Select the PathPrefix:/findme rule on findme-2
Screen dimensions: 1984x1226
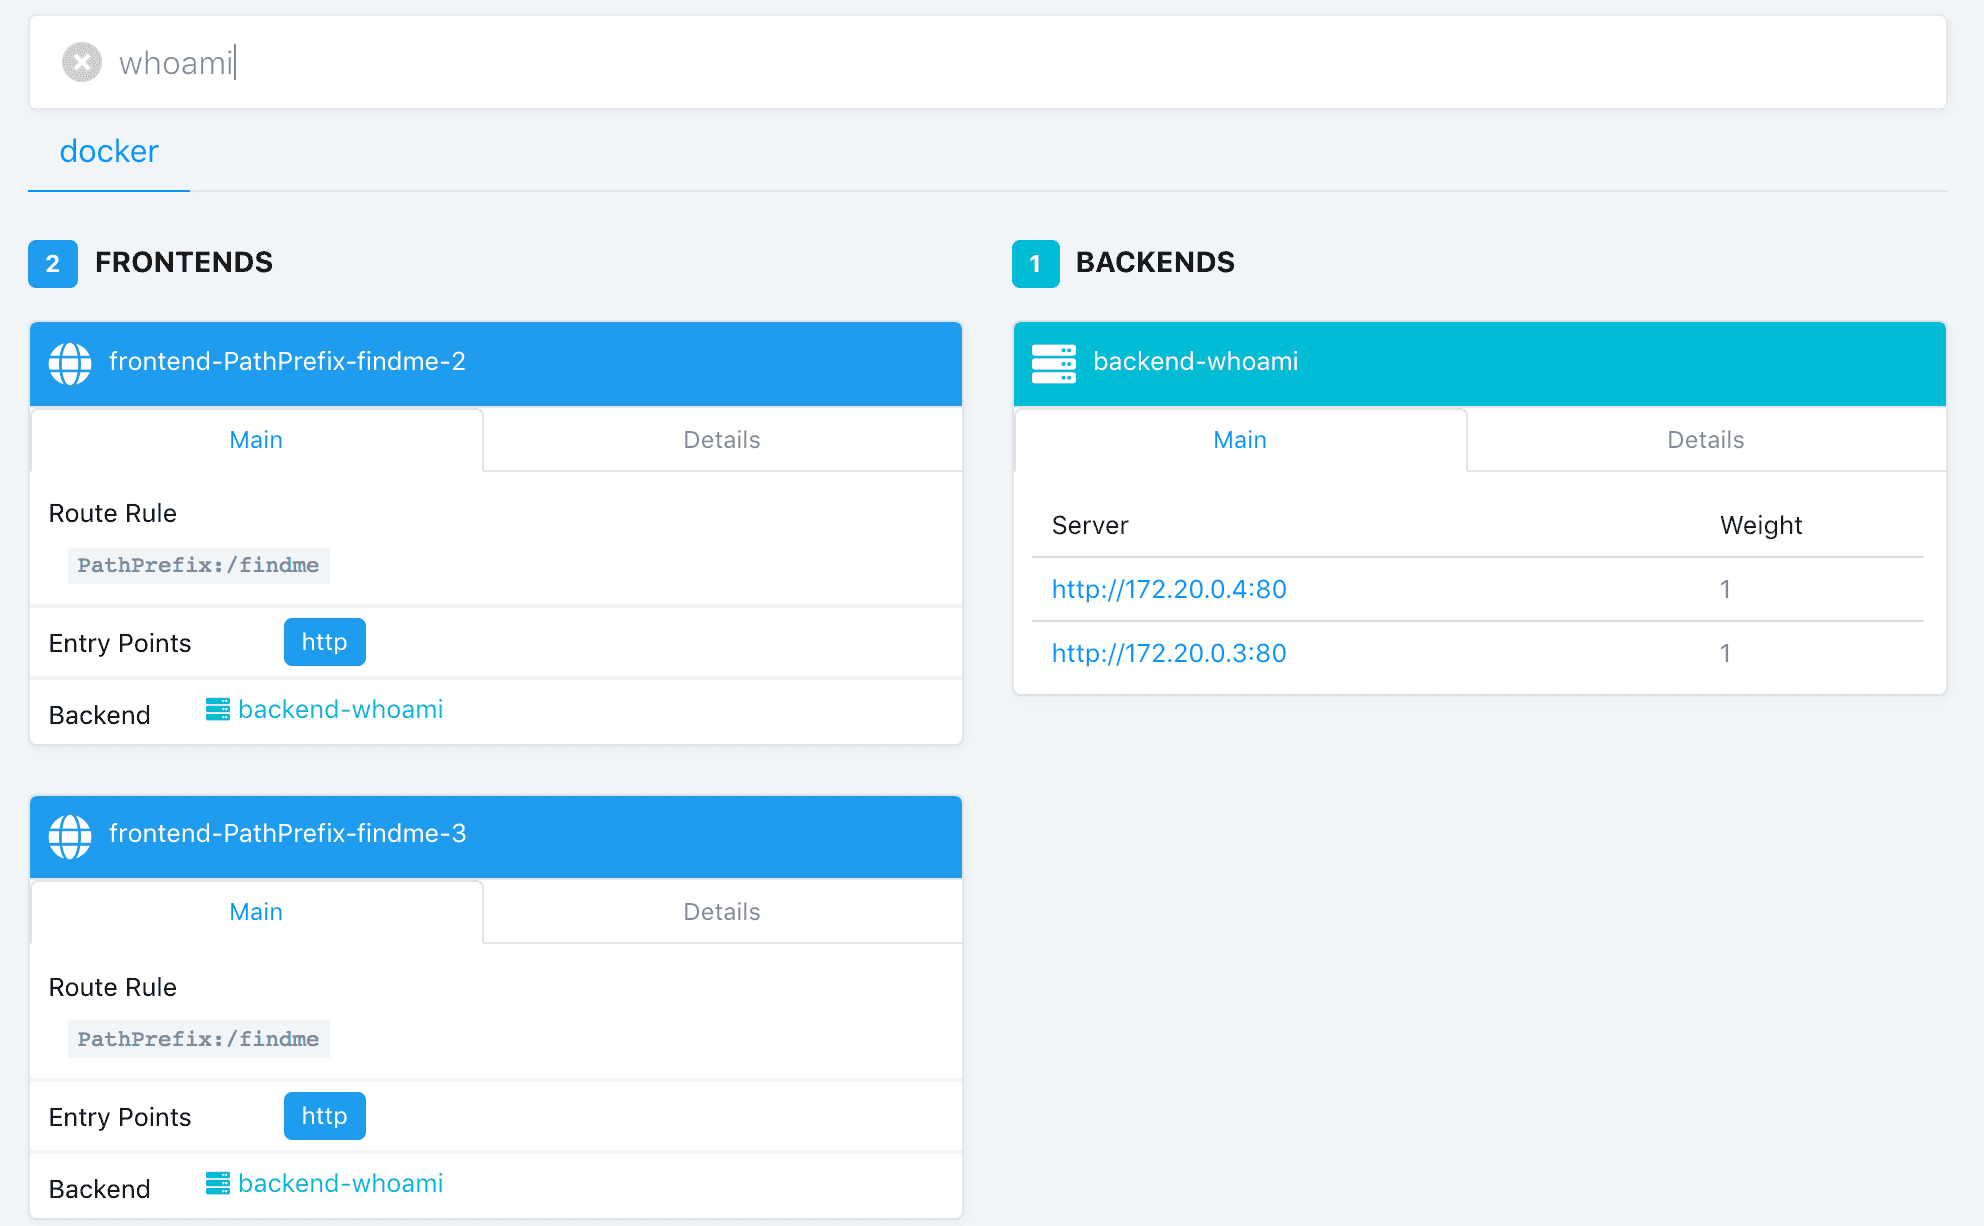198,565
